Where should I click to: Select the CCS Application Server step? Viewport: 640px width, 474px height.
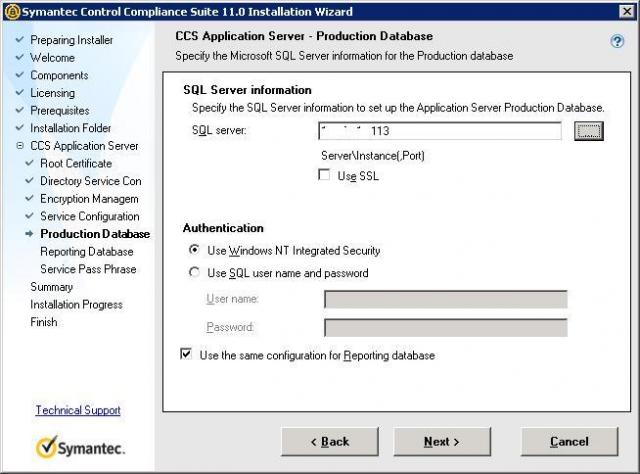84,146
